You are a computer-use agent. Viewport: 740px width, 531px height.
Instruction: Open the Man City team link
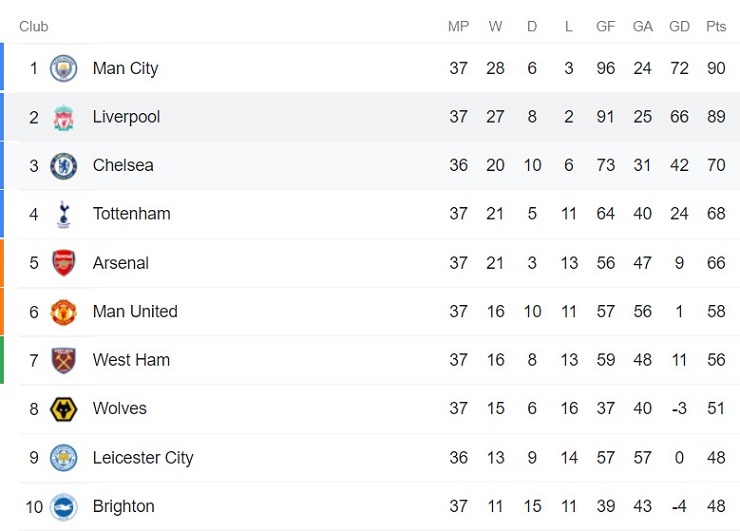point(125,68)
